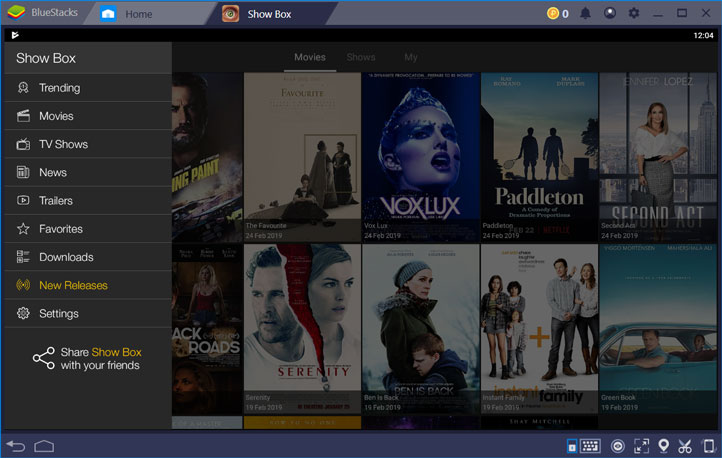This screenshot has height=458, width=722.
Task: Click the rotate device phone icon
Action: point(709,446)
